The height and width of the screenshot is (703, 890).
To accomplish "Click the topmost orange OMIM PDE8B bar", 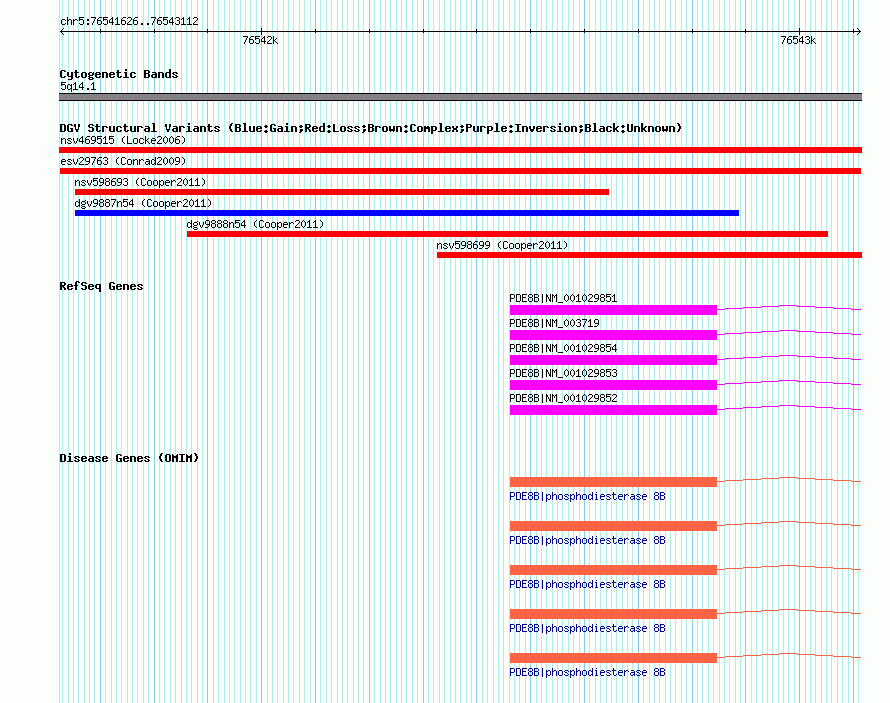I will click(x=614, y=482).
